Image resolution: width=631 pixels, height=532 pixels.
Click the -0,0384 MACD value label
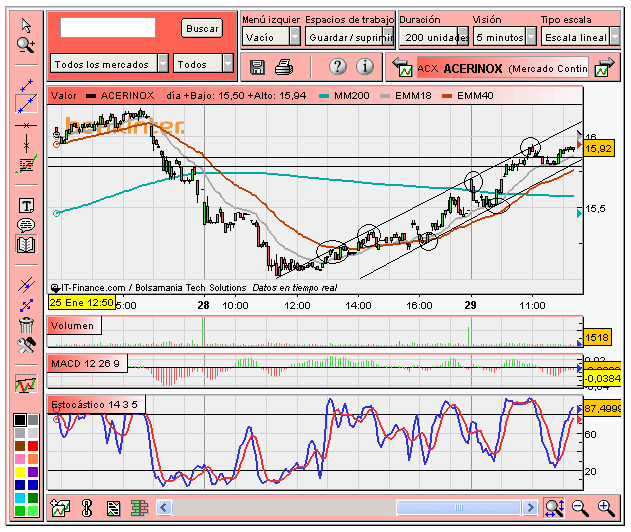(602, 378)
